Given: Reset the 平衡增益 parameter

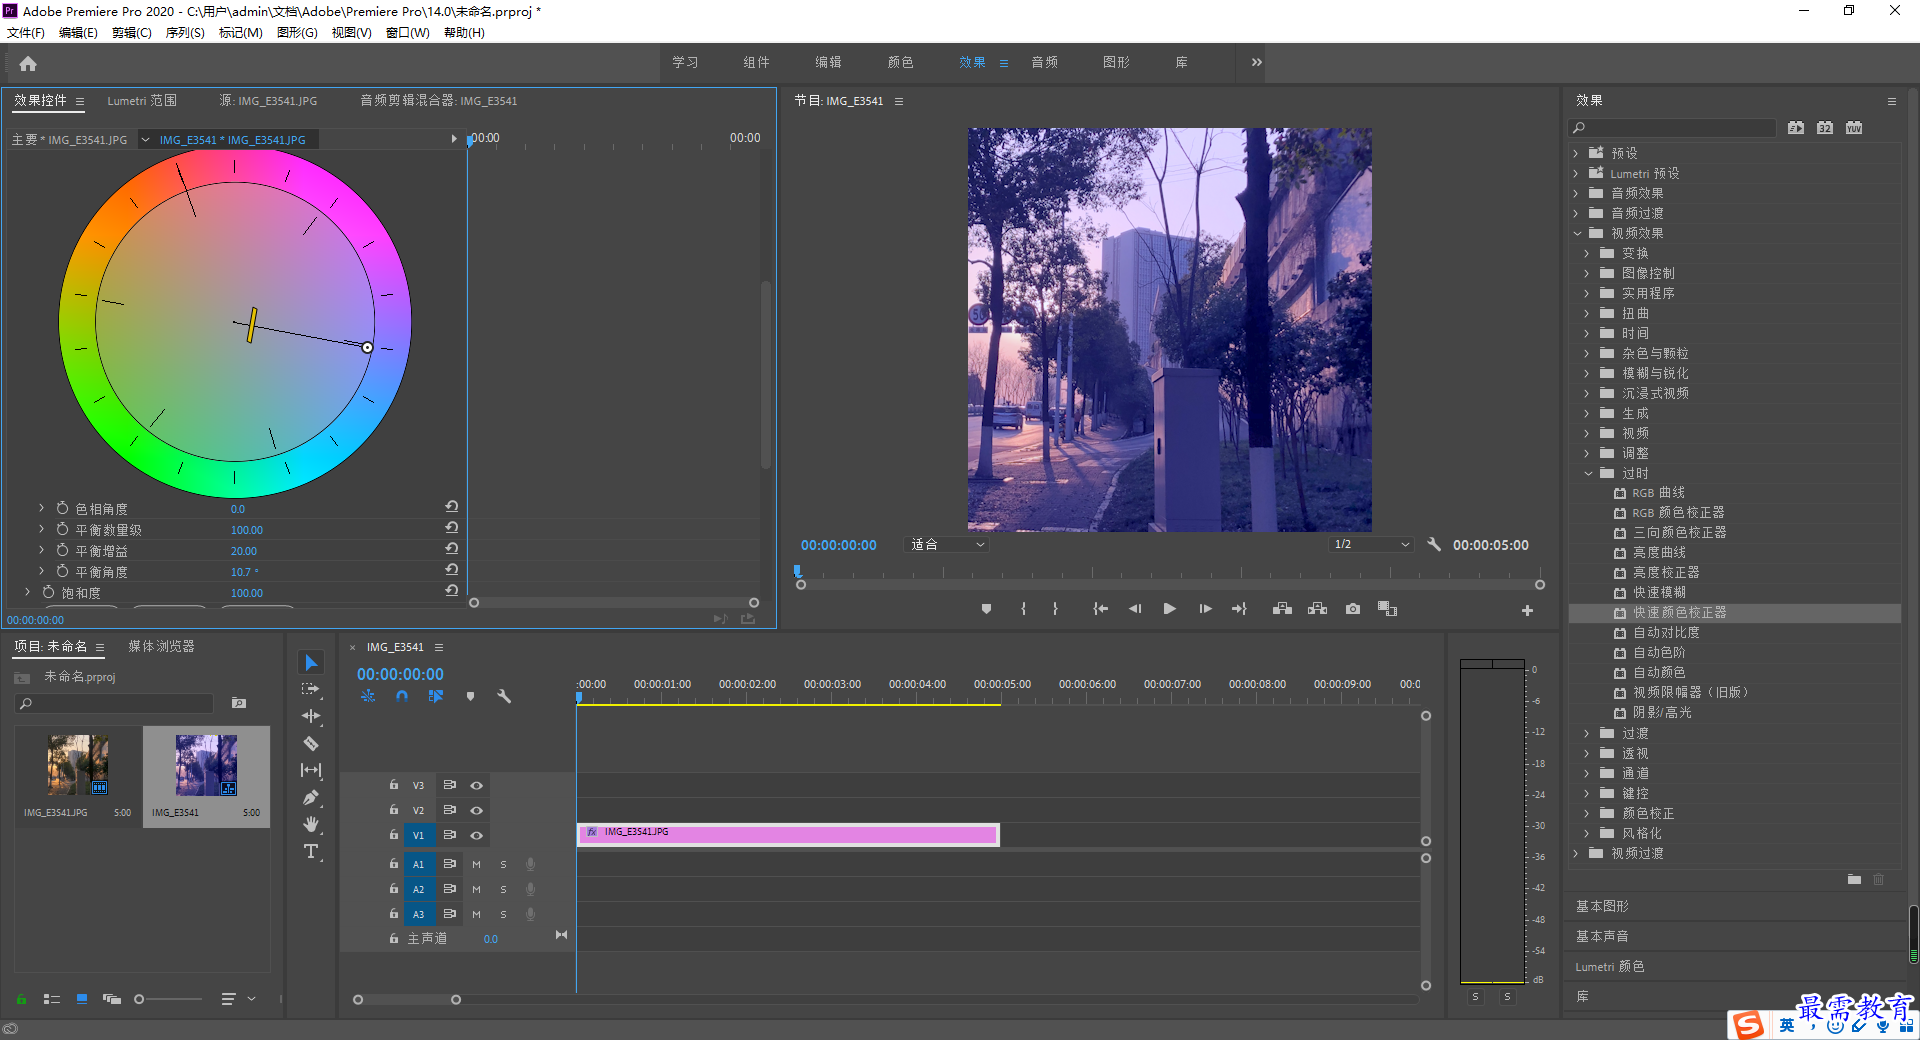Looking at the screenshot, I should tap(452, 549).
